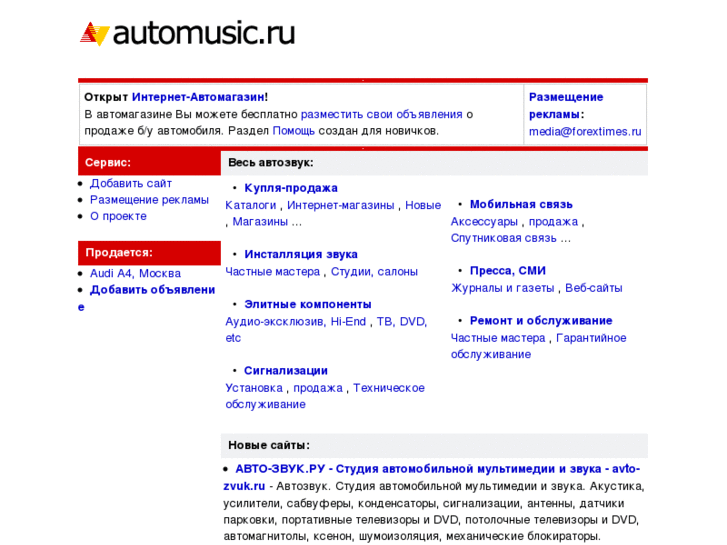Screen dimensions: 727x545
Task: Open the Студии, салоны link
Action: pyautogui.click(x=374, y=271)
